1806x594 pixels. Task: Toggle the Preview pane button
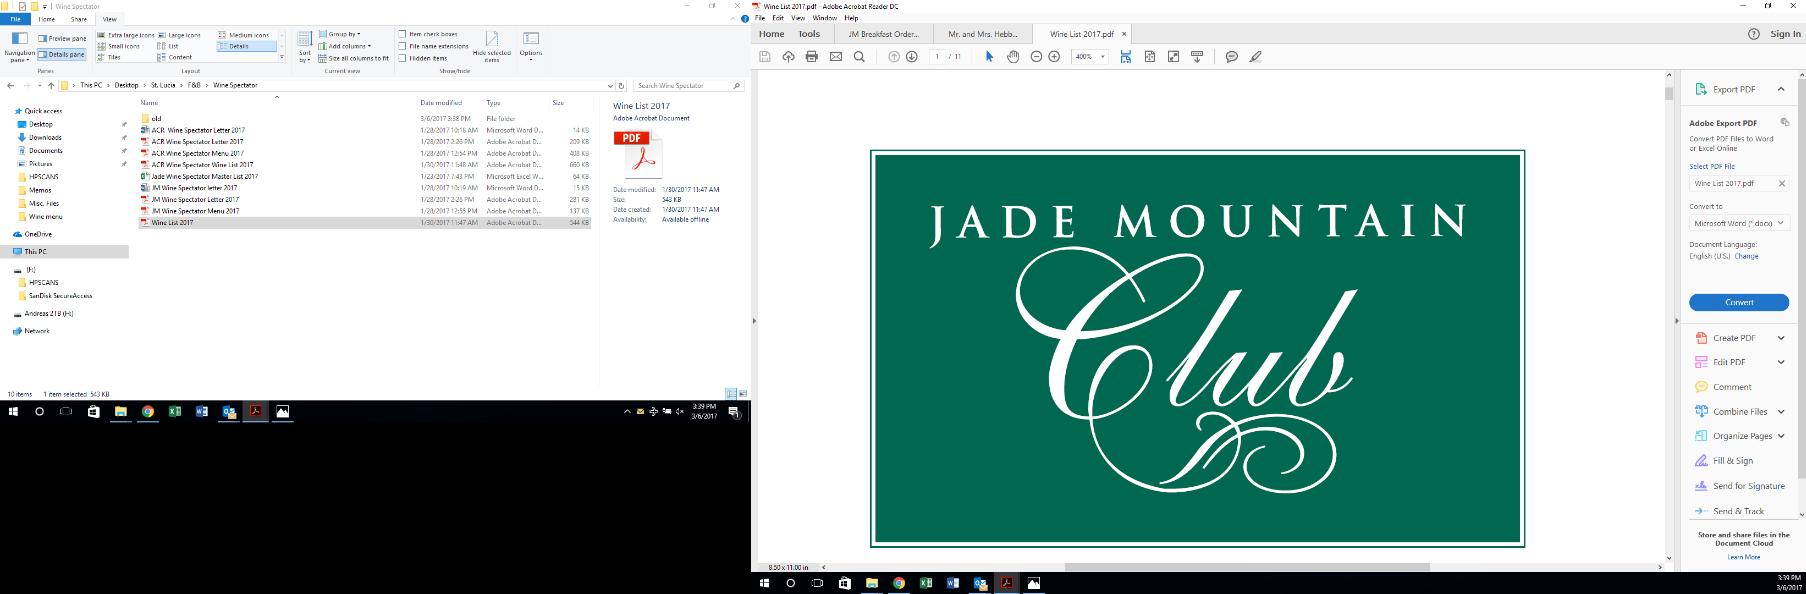point(62,39)
